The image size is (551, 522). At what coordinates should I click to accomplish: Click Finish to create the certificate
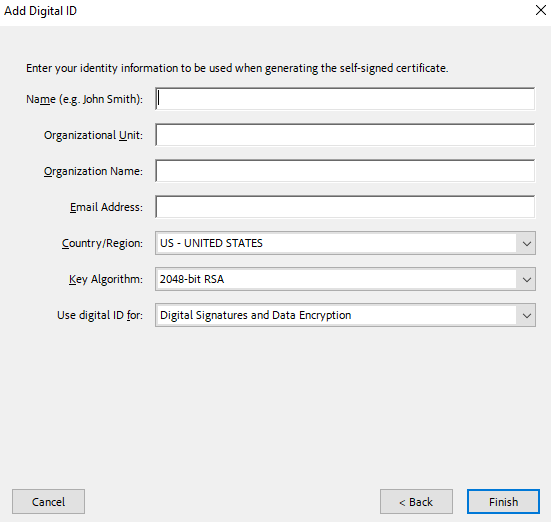click(503, 502)
